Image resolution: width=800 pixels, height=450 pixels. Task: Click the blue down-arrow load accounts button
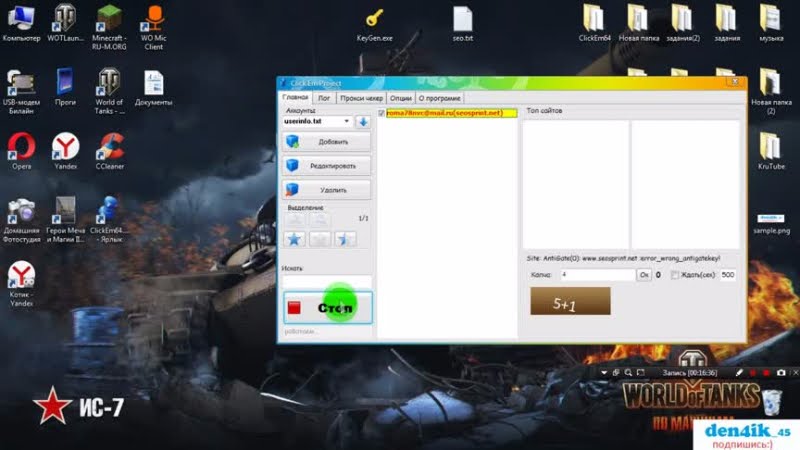(363, 122)
